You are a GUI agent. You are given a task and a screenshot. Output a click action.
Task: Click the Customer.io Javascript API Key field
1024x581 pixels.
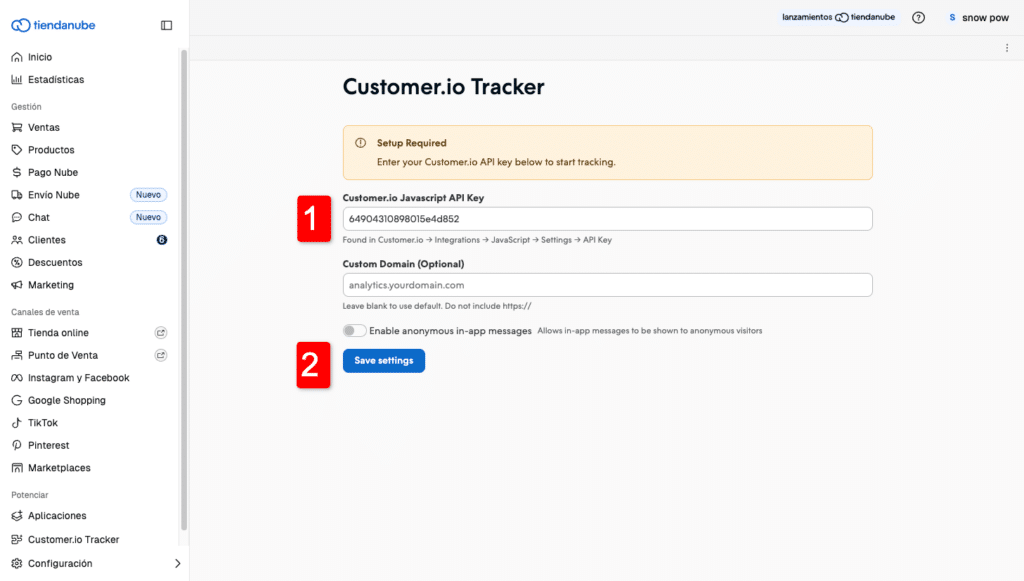(x=607, y=219)
